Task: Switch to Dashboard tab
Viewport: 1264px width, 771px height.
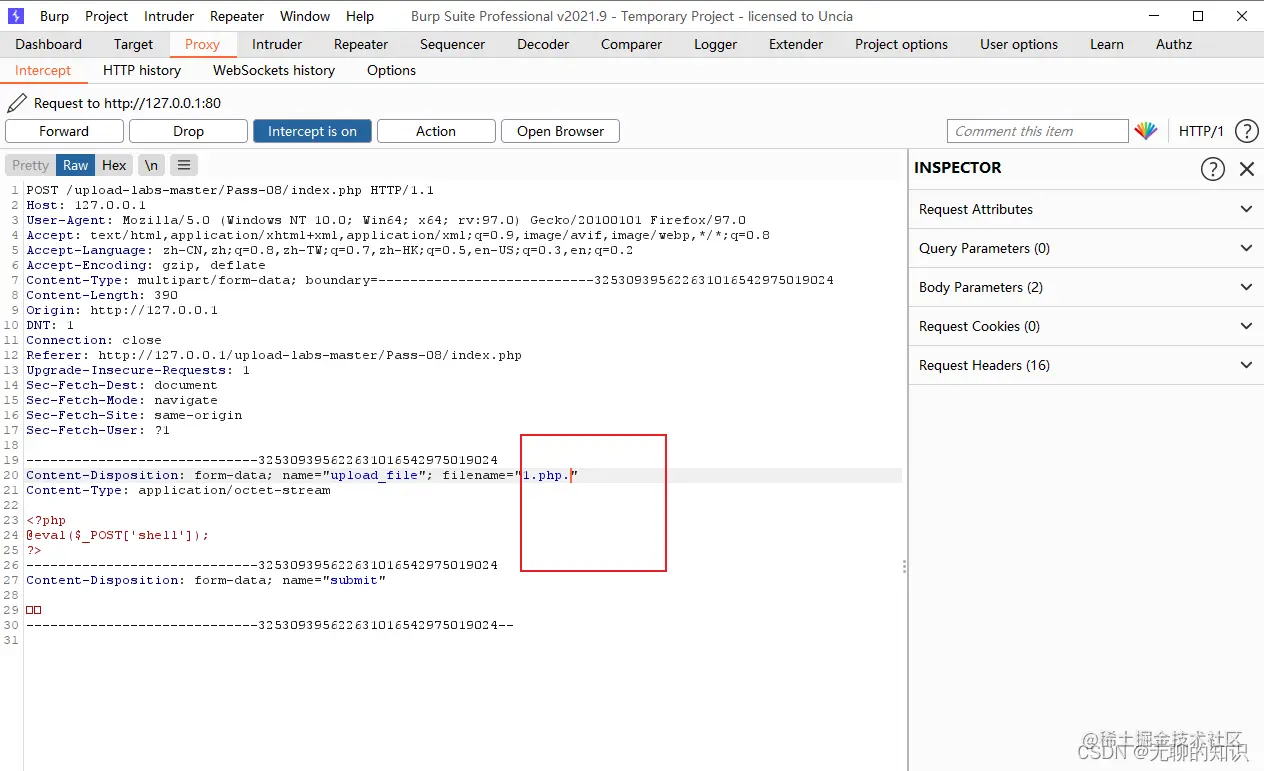Action: pos(48,44)
